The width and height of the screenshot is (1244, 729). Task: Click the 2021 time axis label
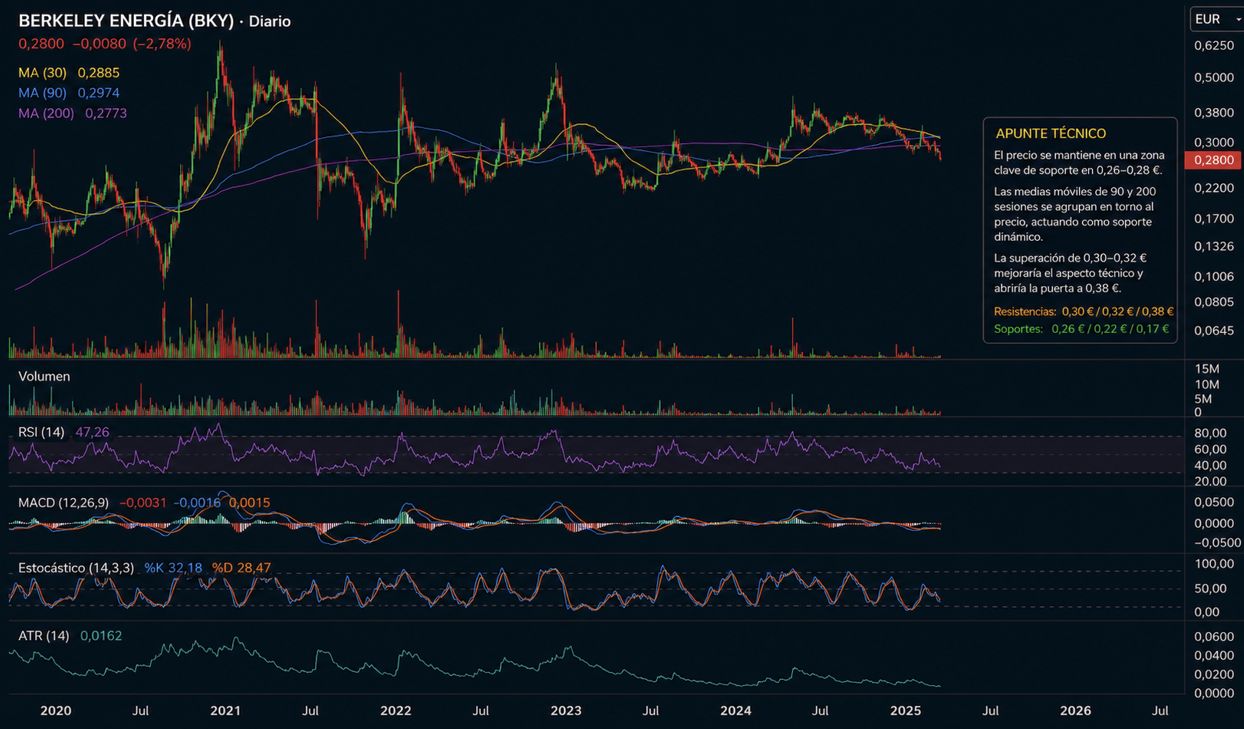pos(225,711)
